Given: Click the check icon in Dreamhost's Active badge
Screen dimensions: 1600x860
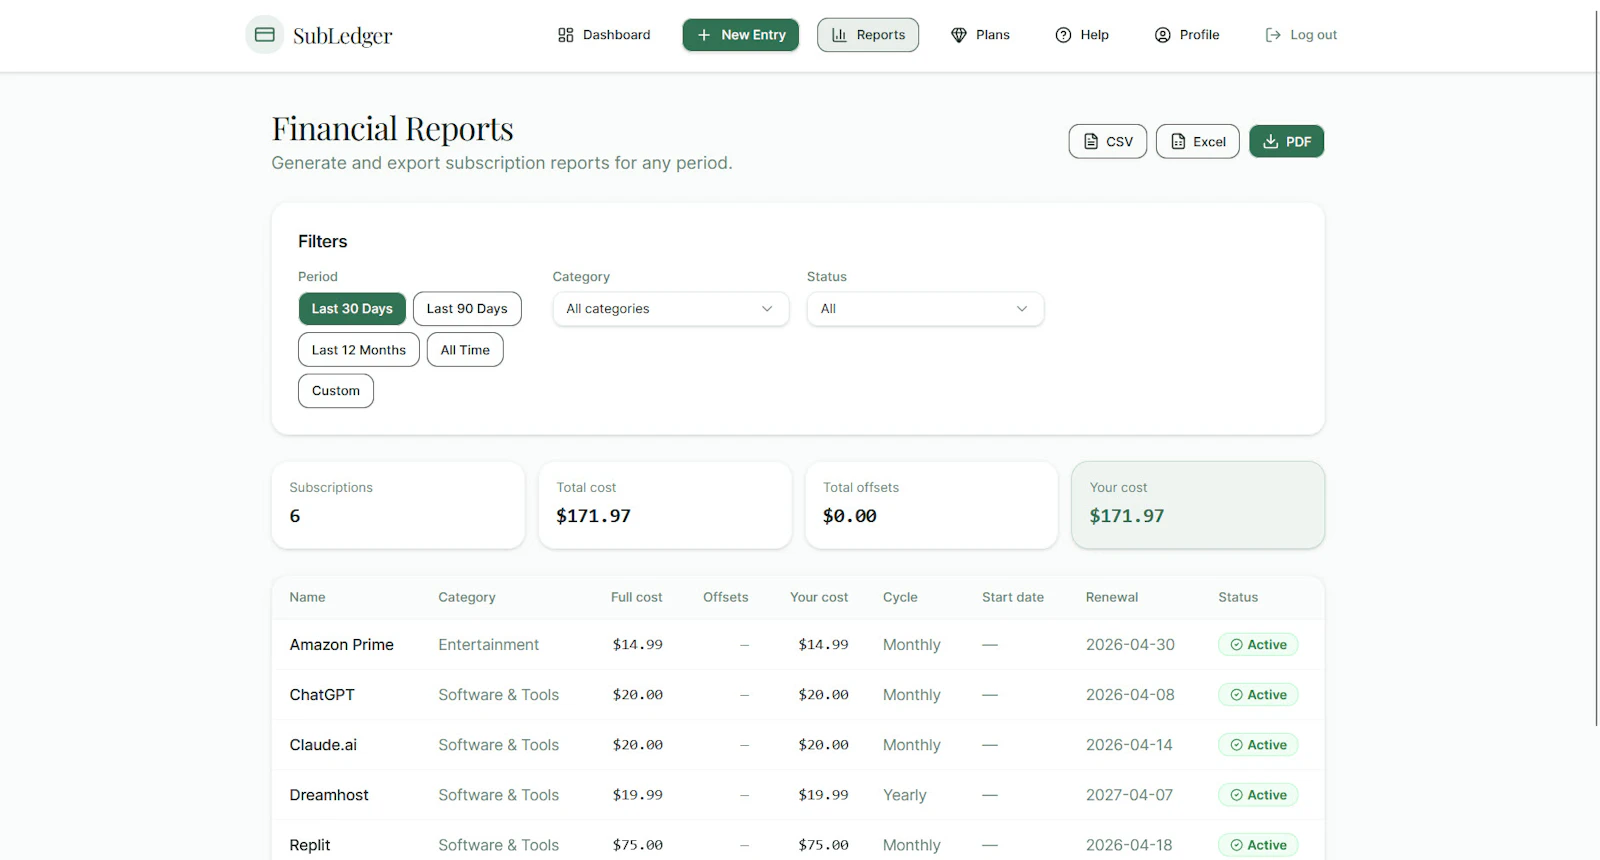Looking at the screenshot, I should pyautogui.click(x=1237, y=795).
